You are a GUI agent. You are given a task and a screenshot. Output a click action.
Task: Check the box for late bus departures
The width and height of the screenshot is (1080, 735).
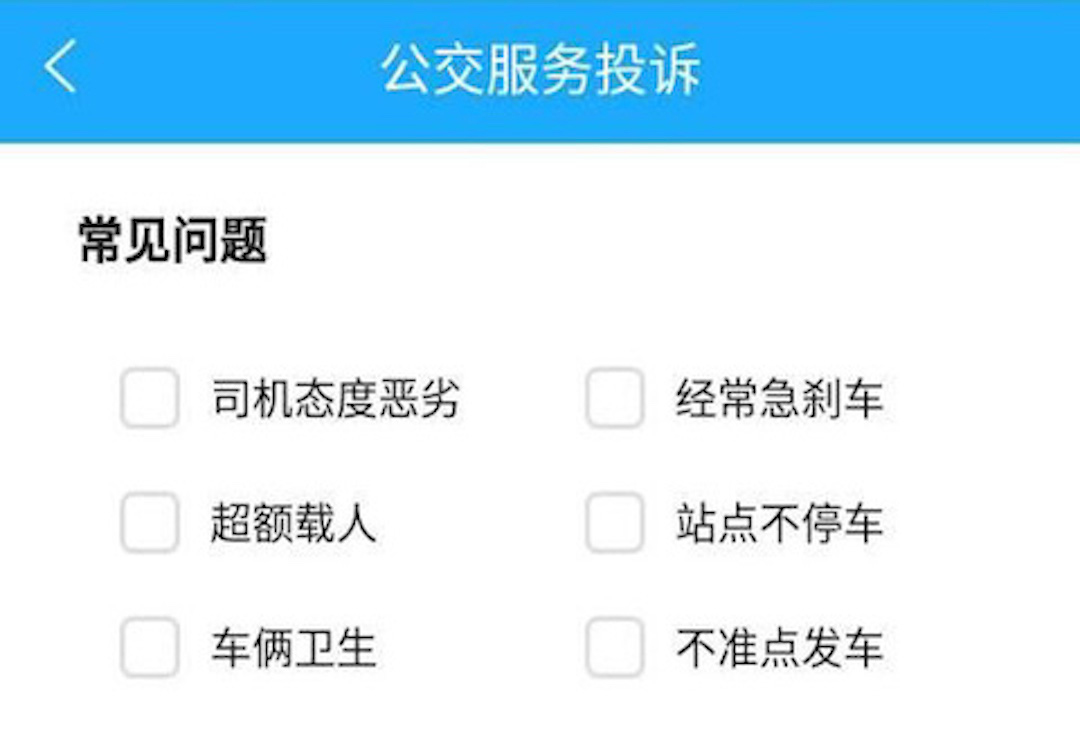click(615, 647)
